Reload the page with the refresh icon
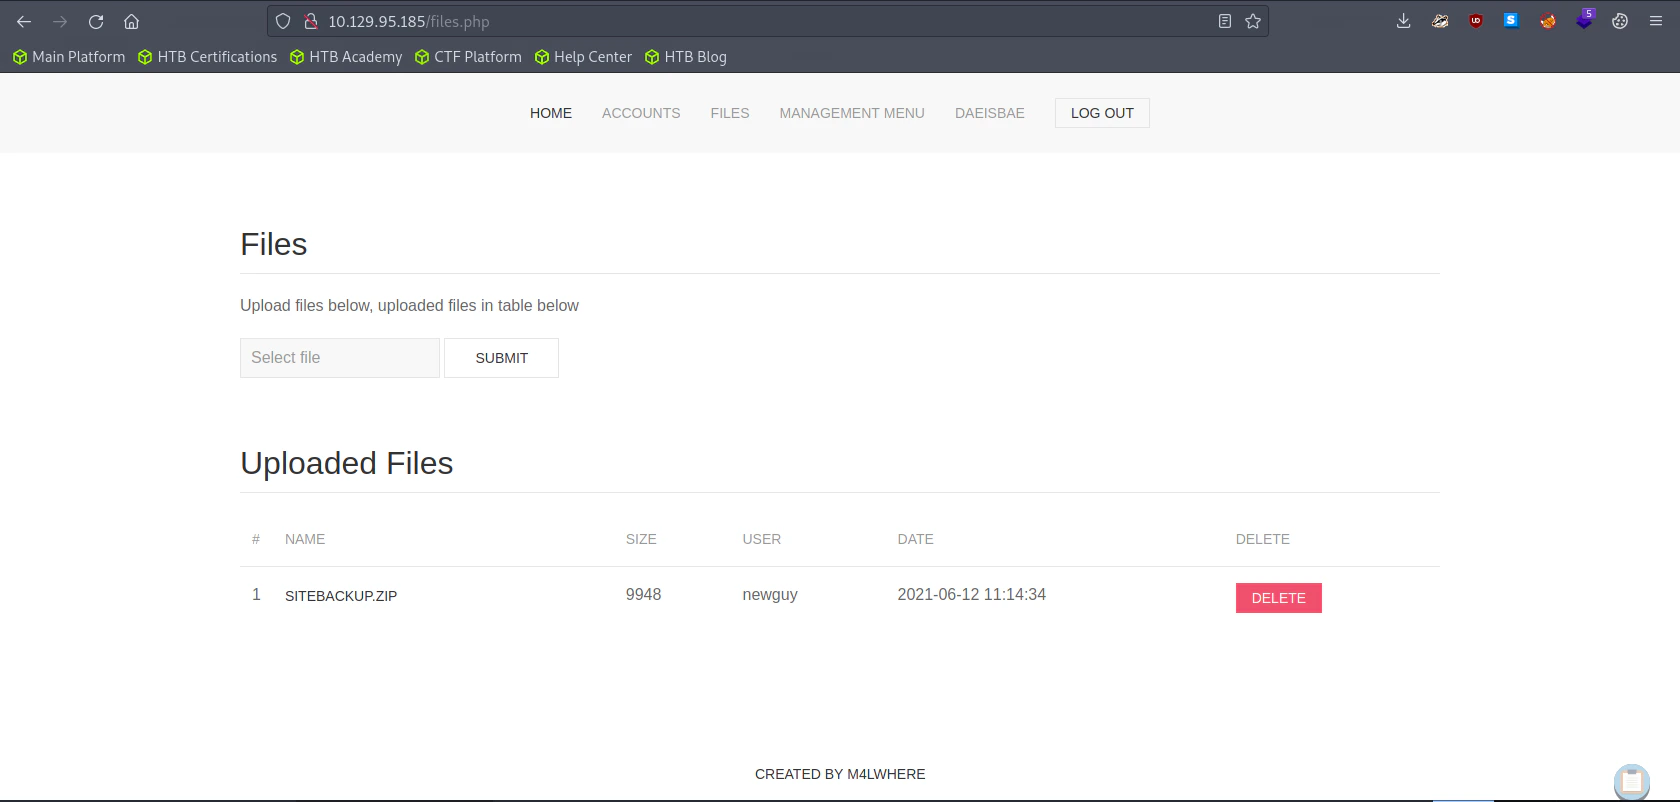This screenshot has width=1680, height=802. click(x=96, y=21)
